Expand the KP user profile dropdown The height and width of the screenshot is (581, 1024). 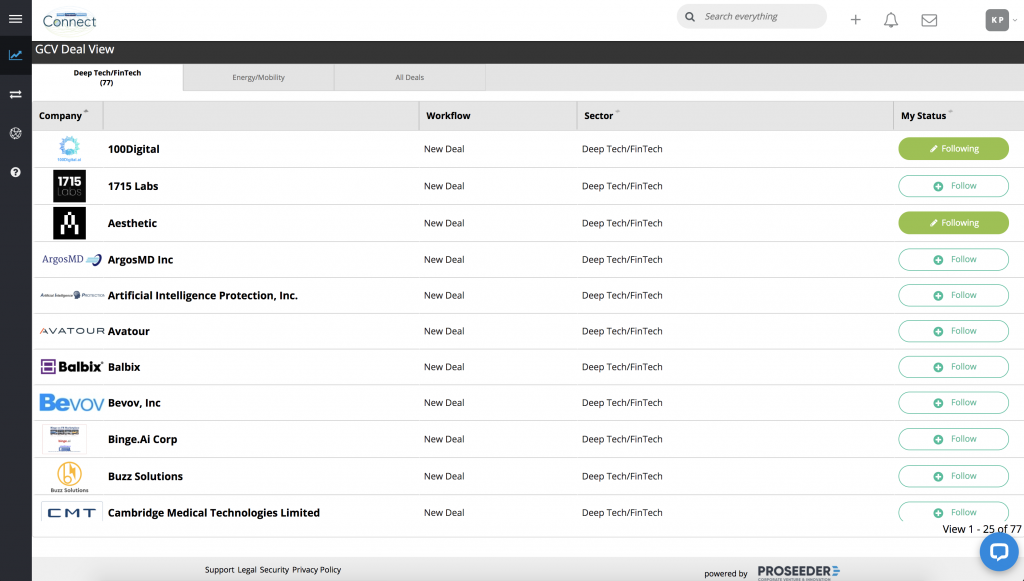point(1000,20)
